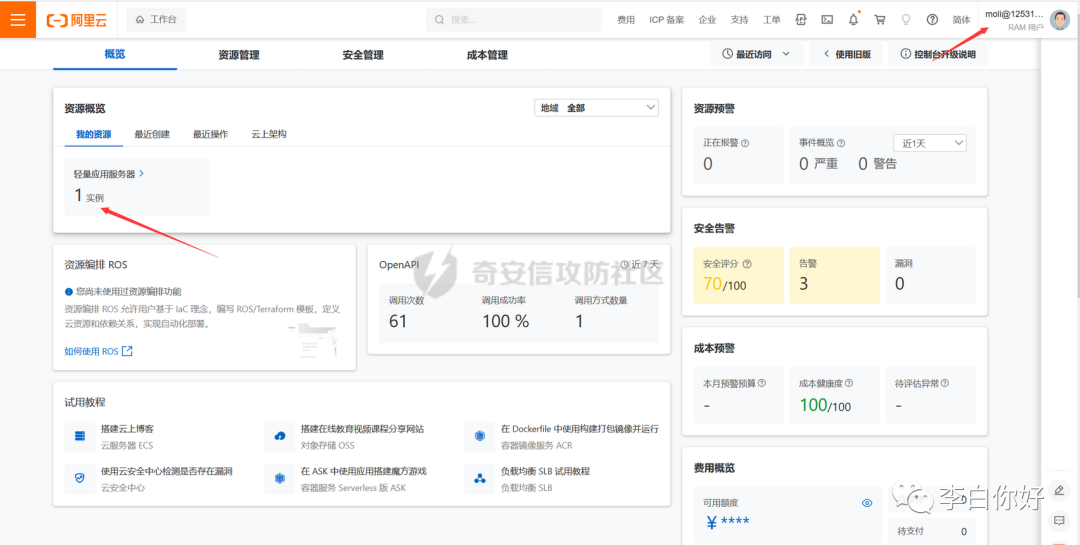The height and width of the screenshot is (545, 1080).
Task: Open tutorial 负载均衡 SLB 试用教程
Action: point(546,471)
